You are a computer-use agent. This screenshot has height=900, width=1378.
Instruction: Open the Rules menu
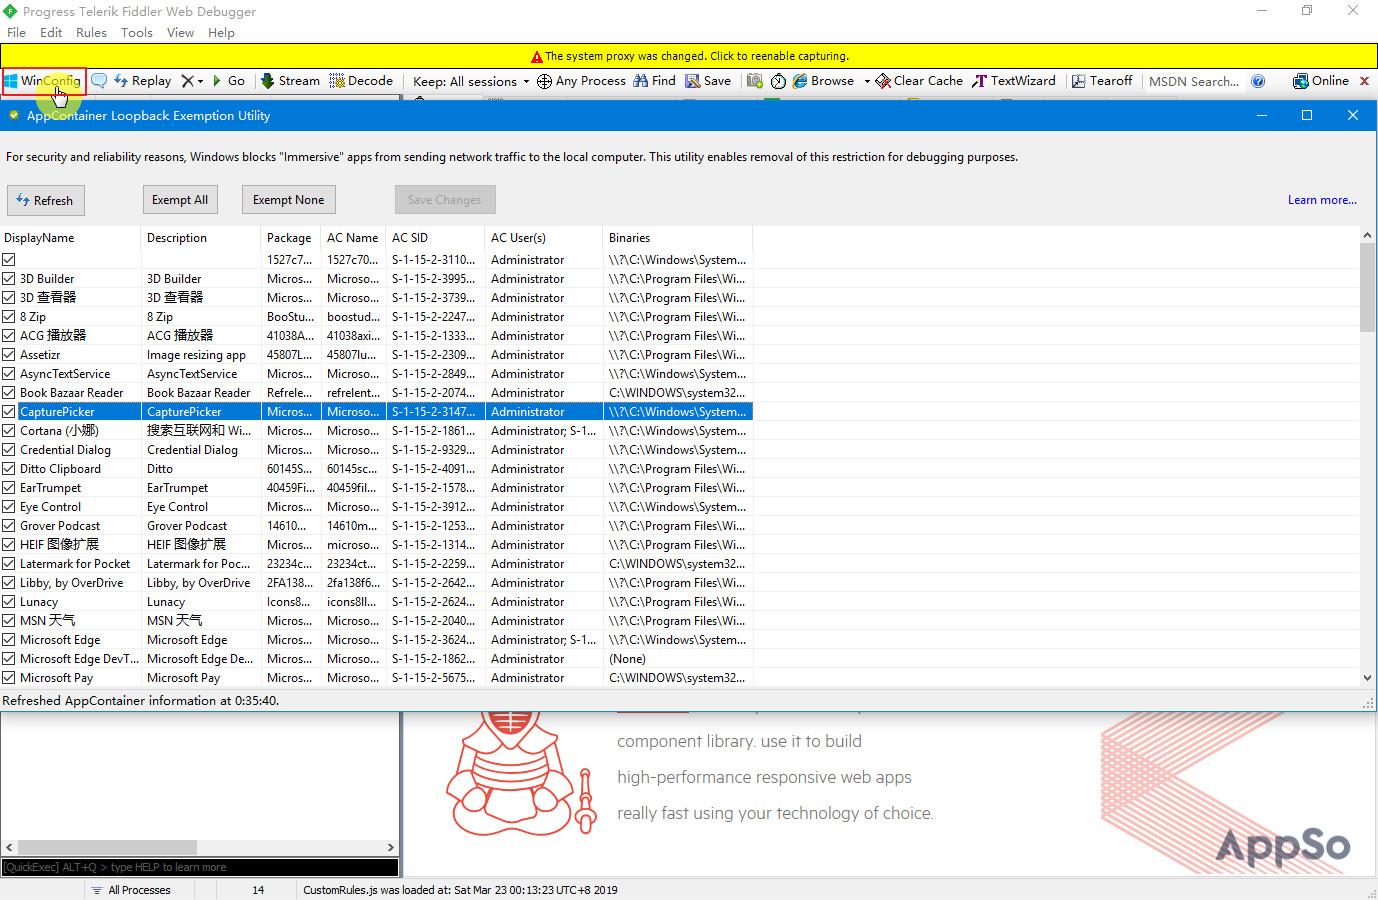(91, 32)
